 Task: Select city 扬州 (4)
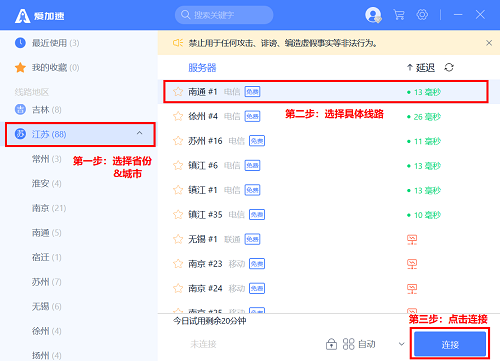pyautogui.click(x=47, y=355)
